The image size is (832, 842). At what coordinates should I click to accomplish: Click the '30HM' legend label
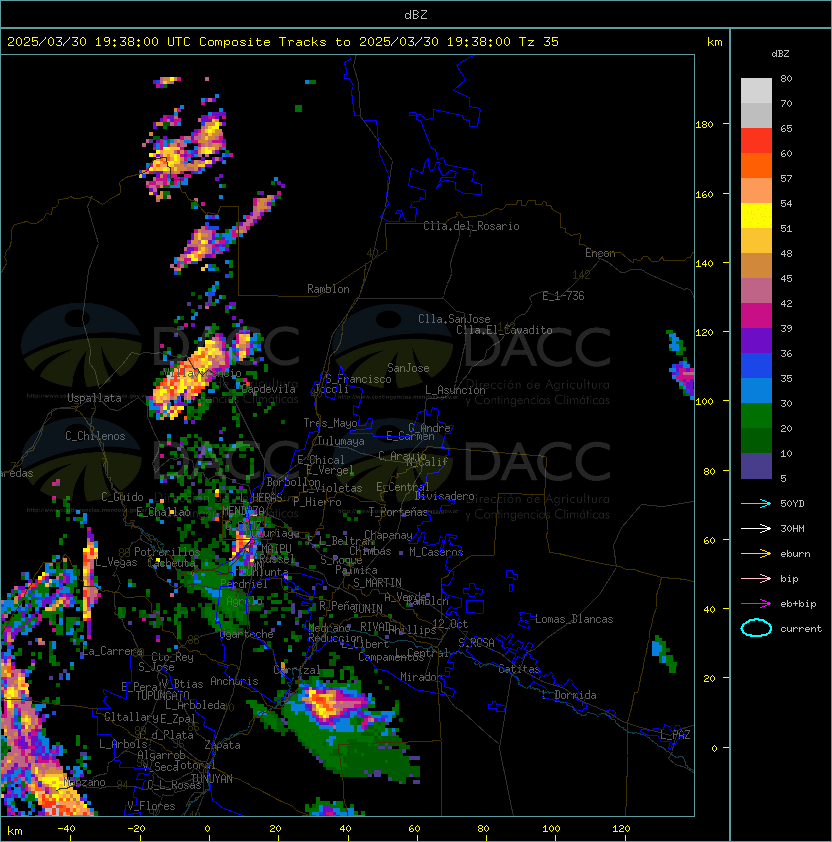click(x=792, y=529)
